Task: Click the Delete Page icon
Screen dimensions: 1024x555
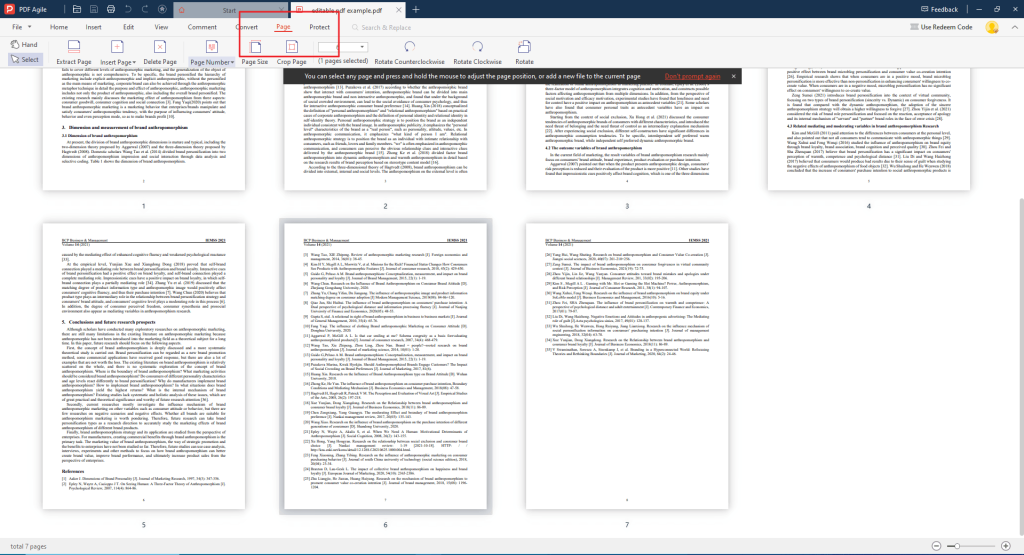Action: coord(160,47)
